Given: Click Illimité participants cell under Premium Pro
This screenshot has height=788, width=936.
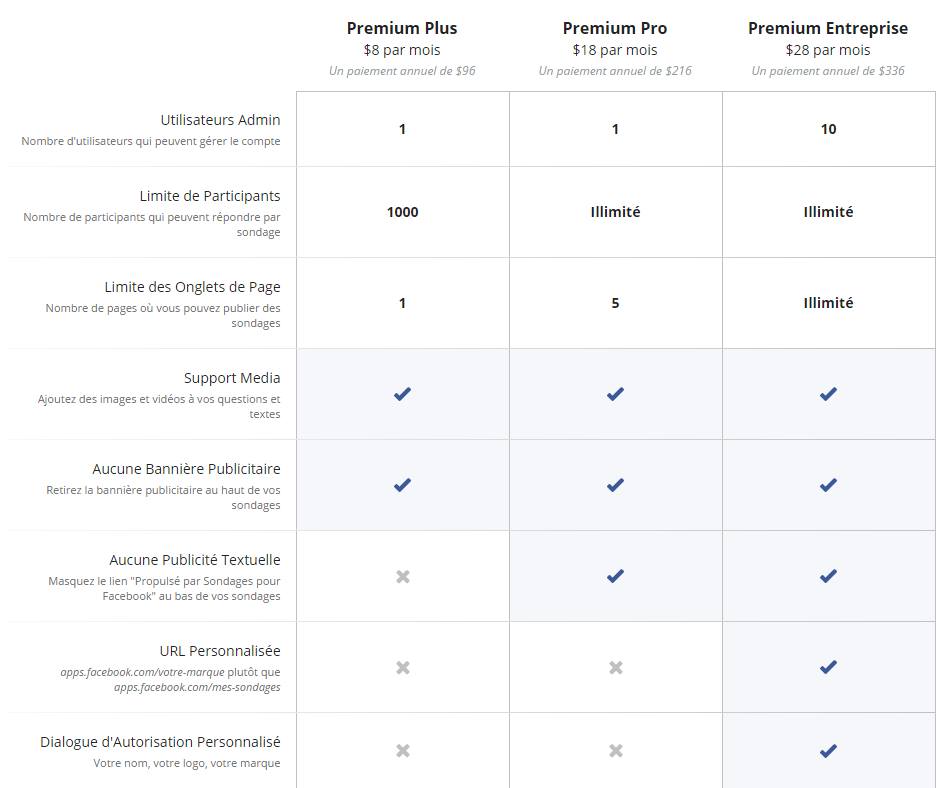Looking at the screenshot, I should 615,212.
